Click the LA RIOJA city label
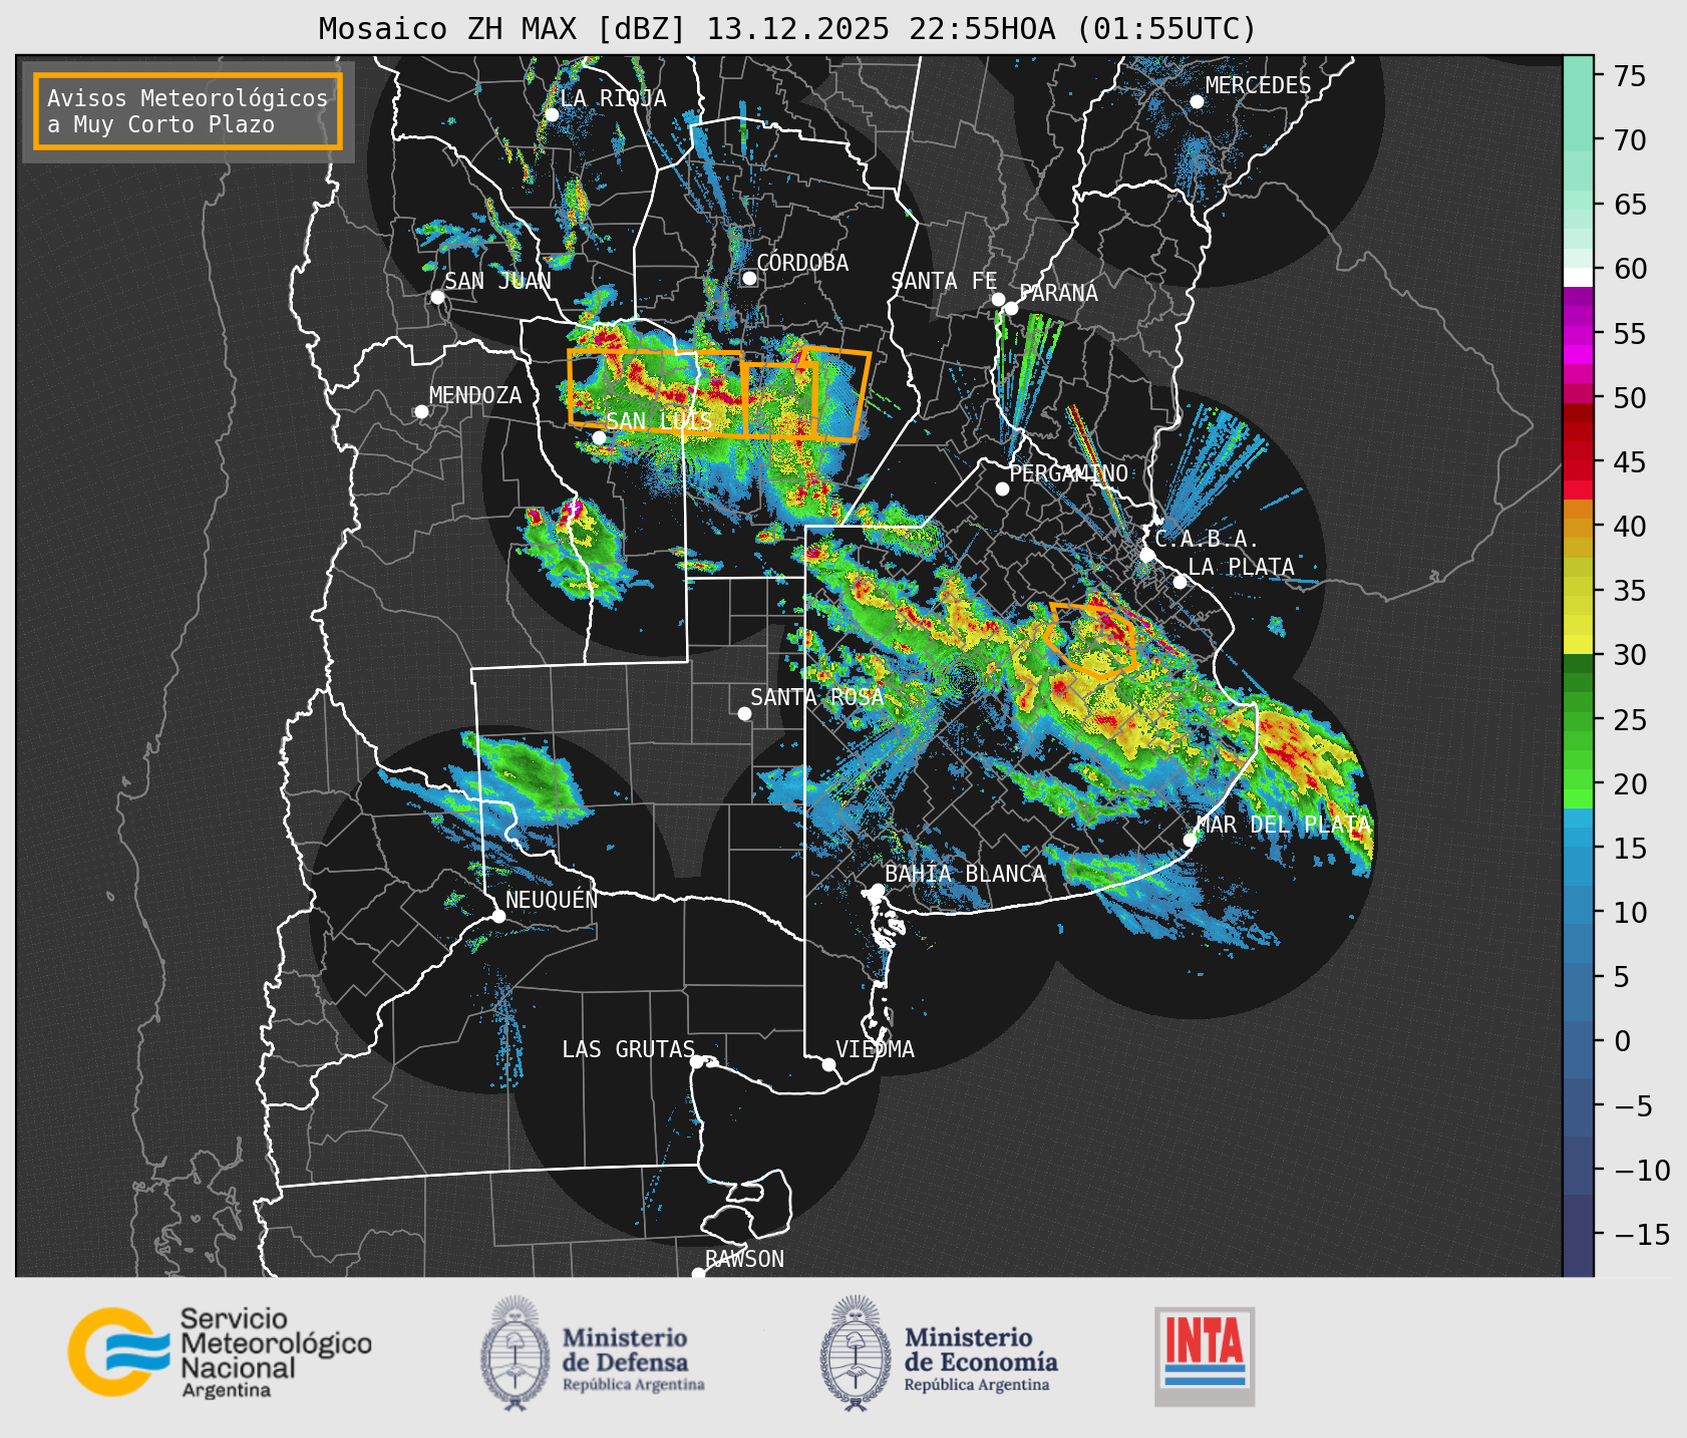This screenshot has width=1687, height=1438. pyautogui.click(x=612, y=98)
